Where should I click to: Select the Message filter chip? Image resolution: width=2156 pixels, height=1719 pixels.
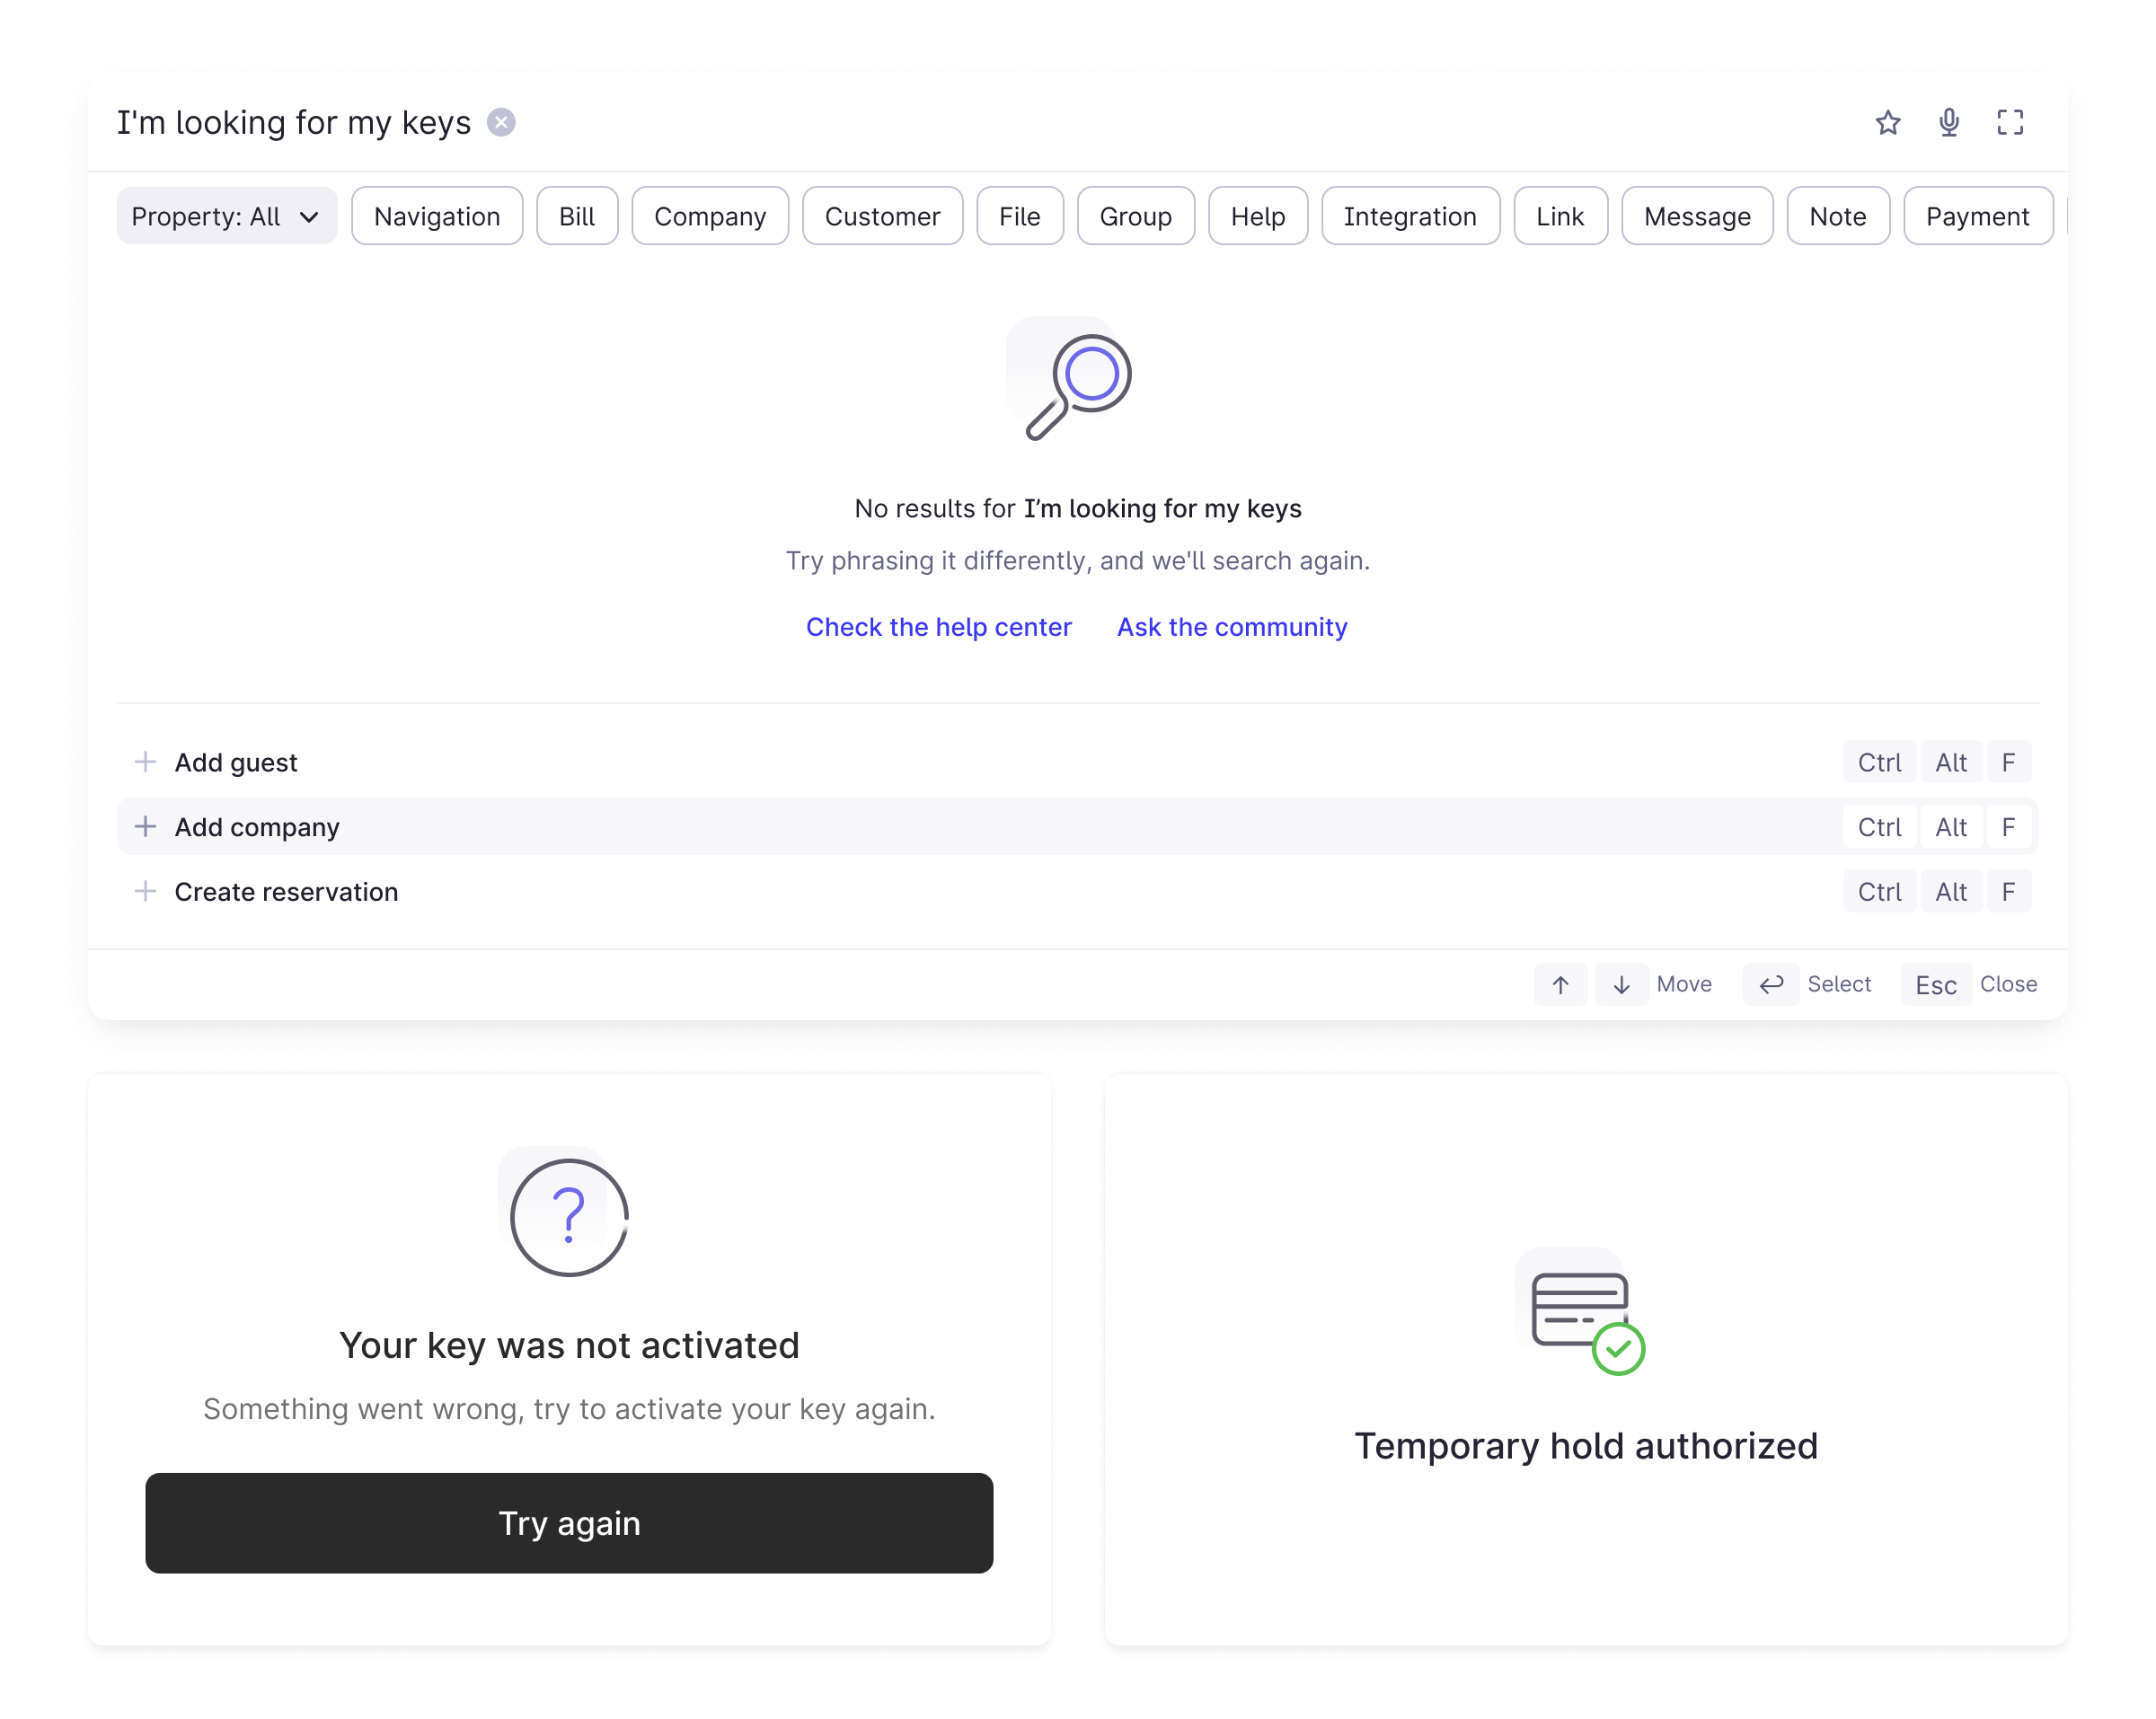[x=1696, y=216]
